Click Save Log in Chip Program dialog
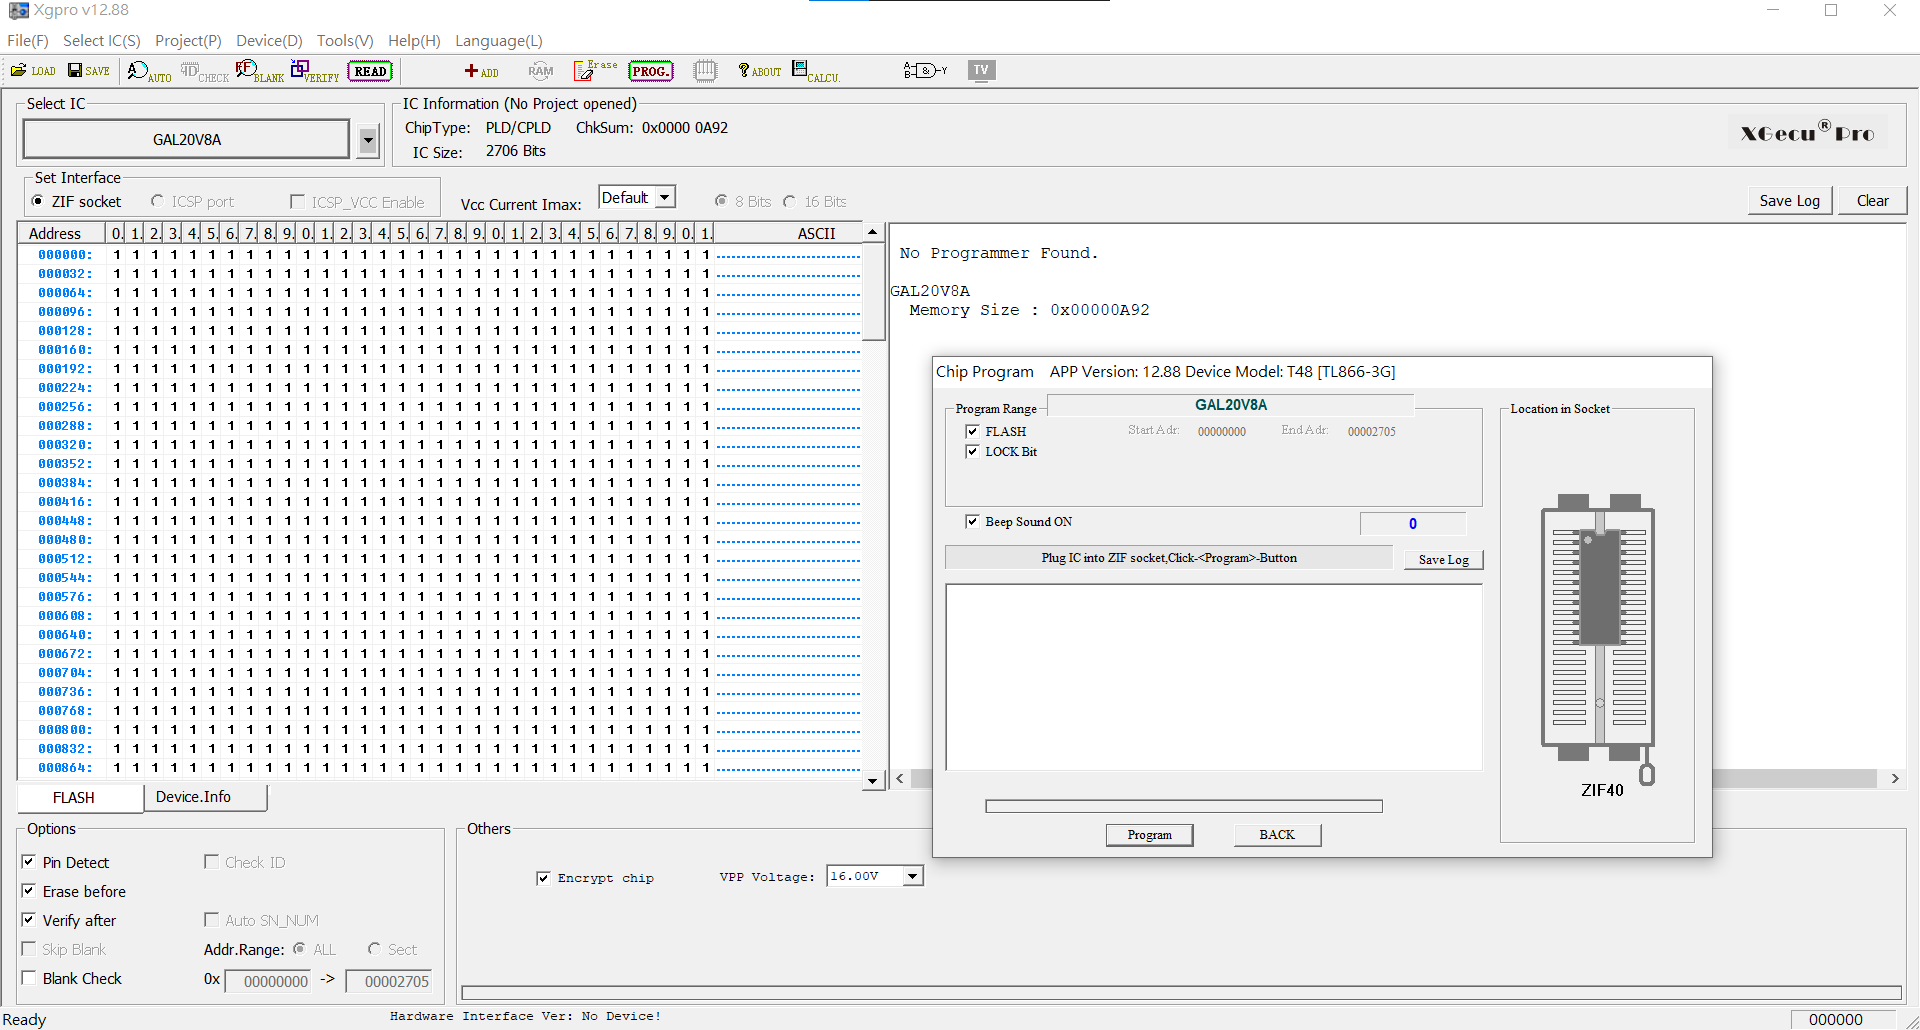This screenshot has width=1920, height=1030. (1444, 560)
